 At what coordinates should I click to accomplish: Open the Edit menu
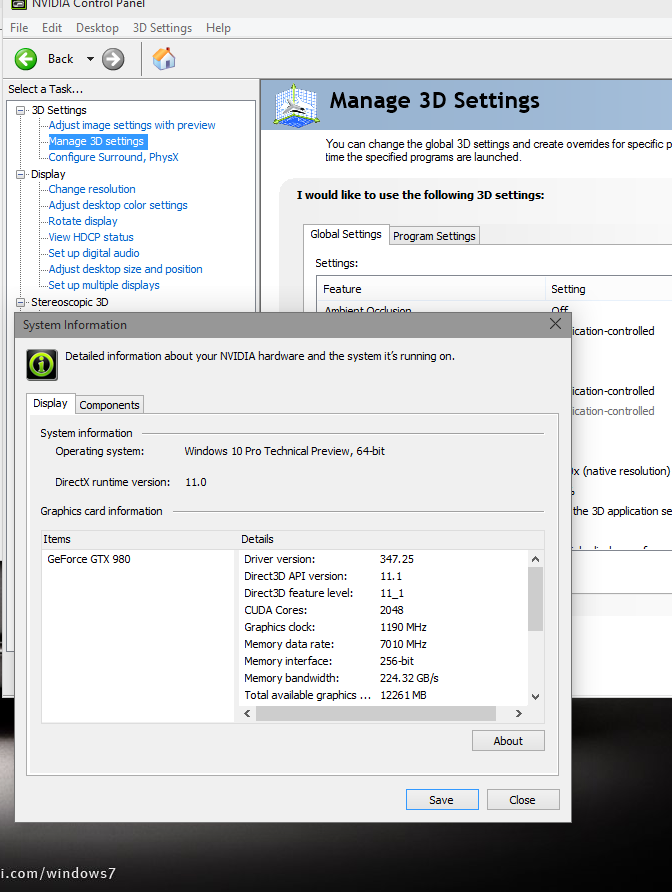pyautogui.click(x=52, y=28)
